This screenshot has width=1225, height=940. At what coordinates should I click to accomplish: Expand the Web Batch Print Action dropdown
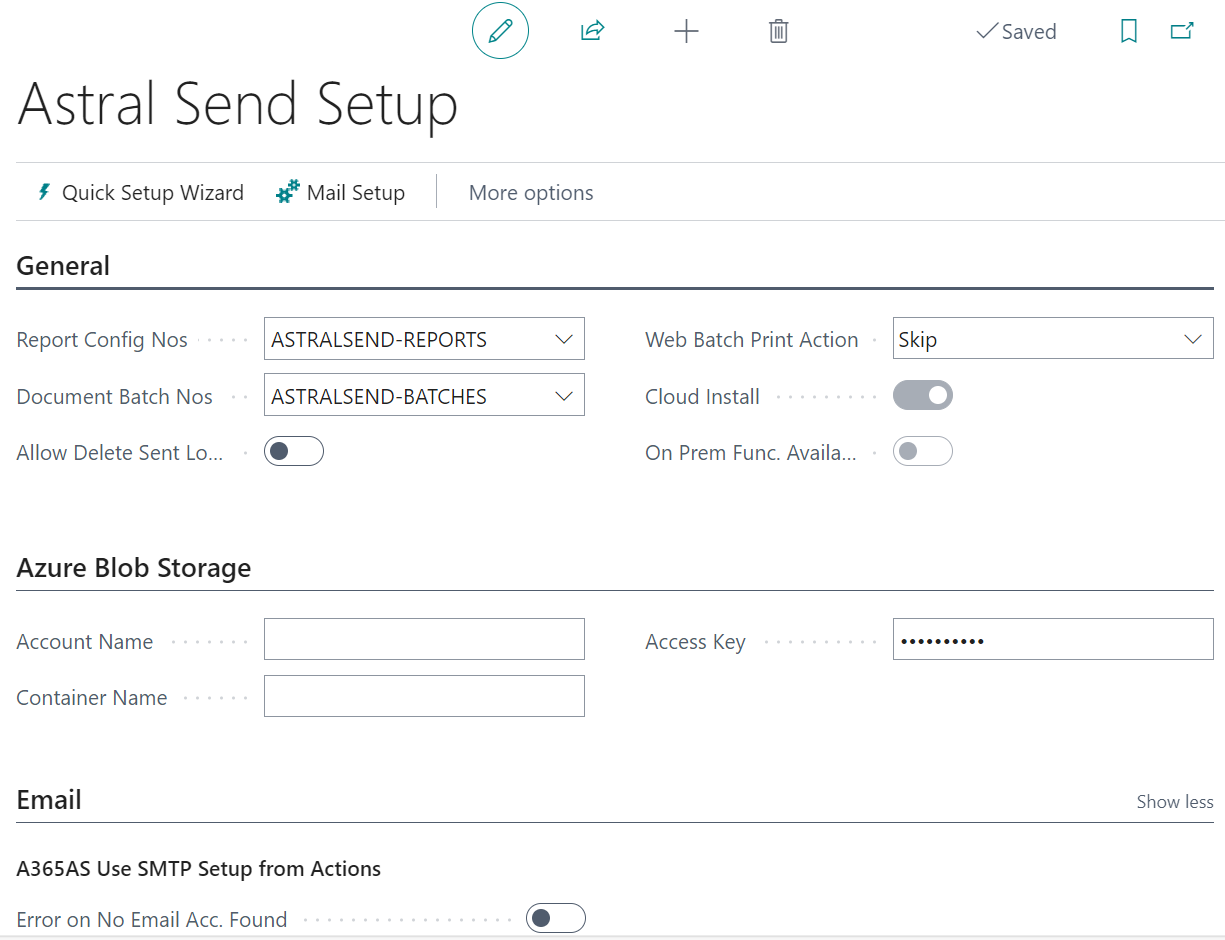(x=1192, y=340)
